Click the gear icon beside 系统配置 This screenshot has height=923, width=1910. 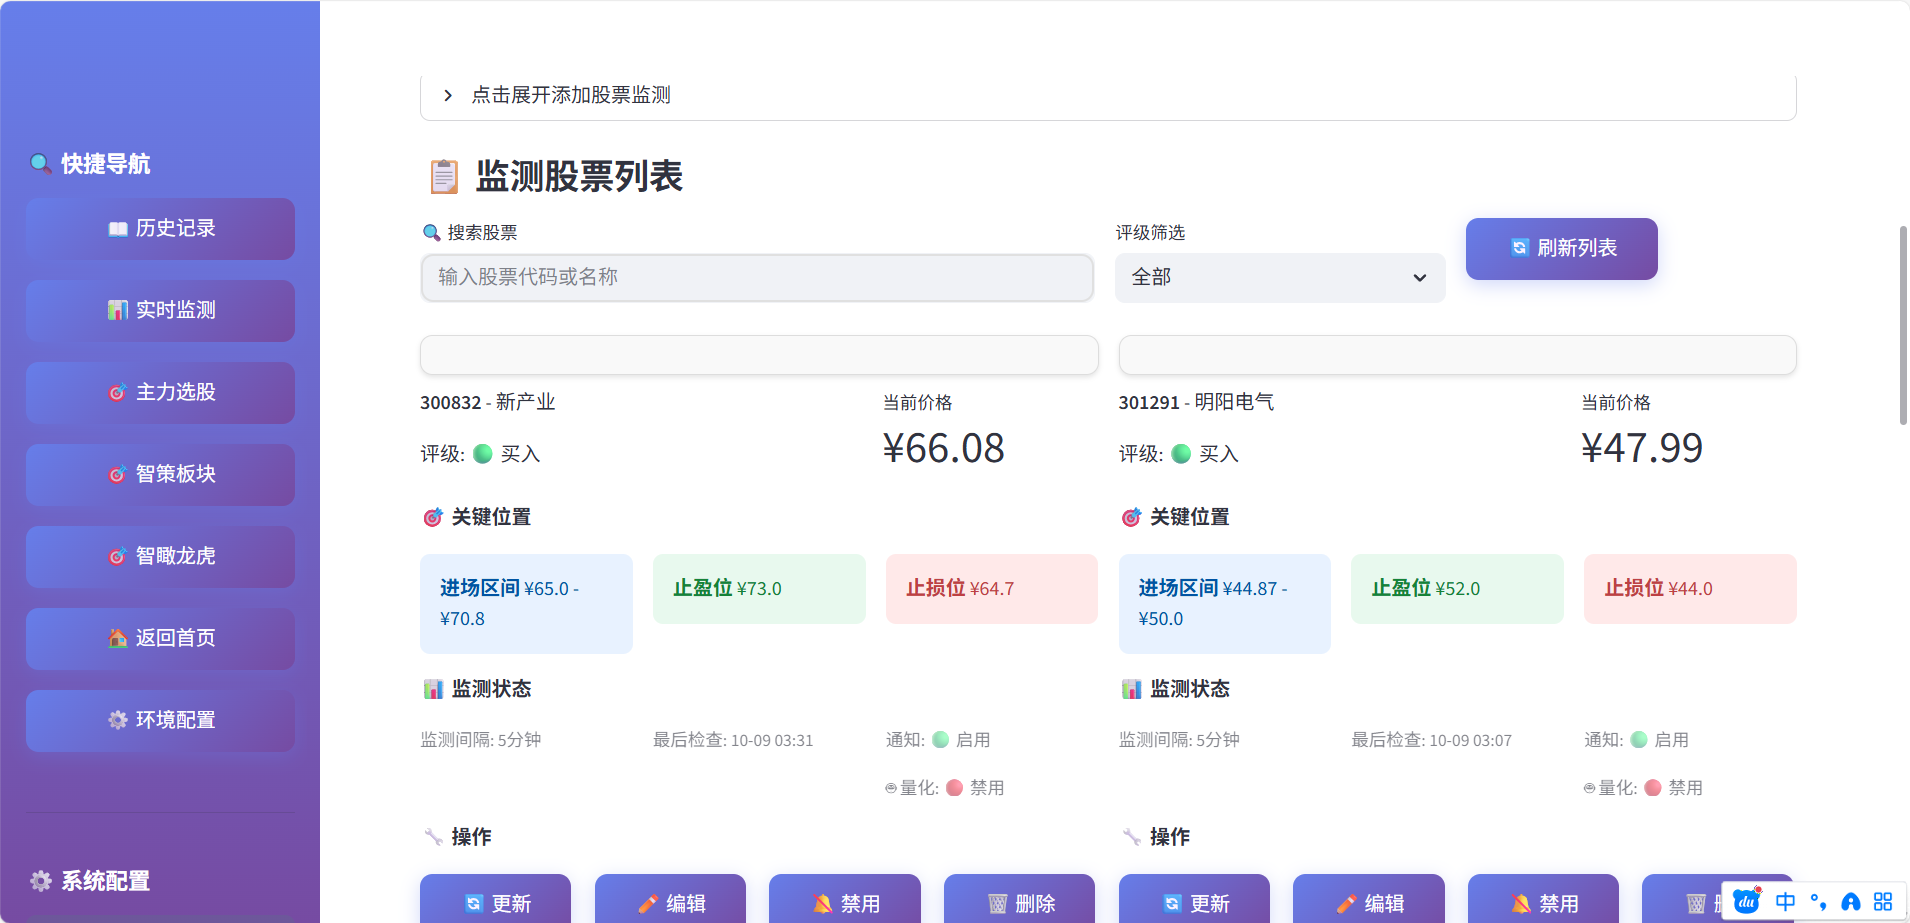coord(41,880)
